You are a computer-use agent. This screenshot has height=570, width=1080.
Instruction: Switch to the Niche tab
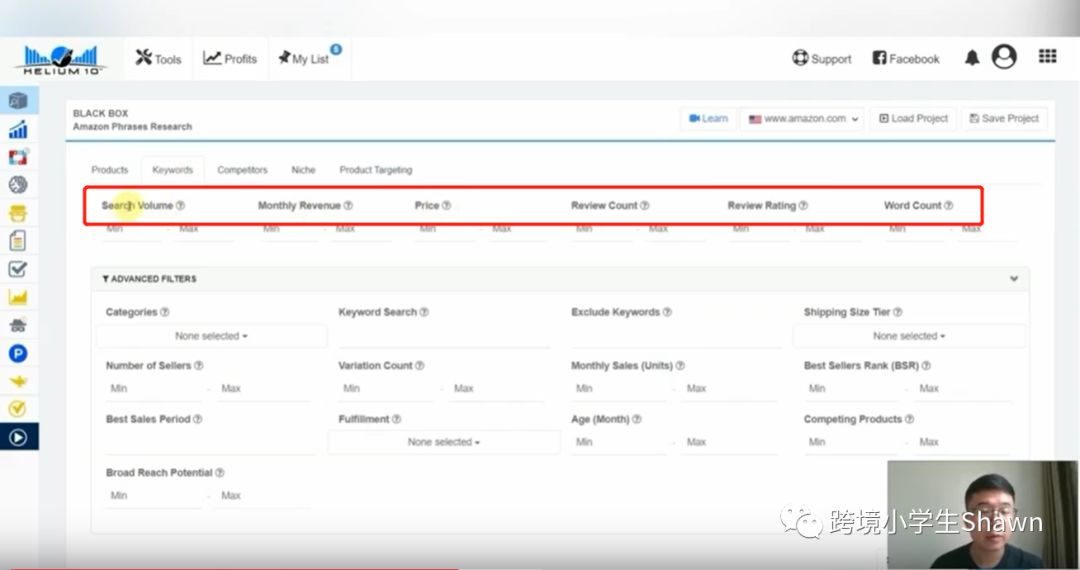[303, 170]
